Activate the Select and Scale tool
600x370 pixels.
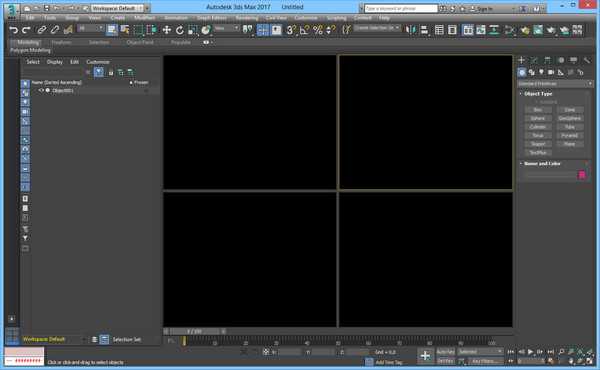pos(192,30)
